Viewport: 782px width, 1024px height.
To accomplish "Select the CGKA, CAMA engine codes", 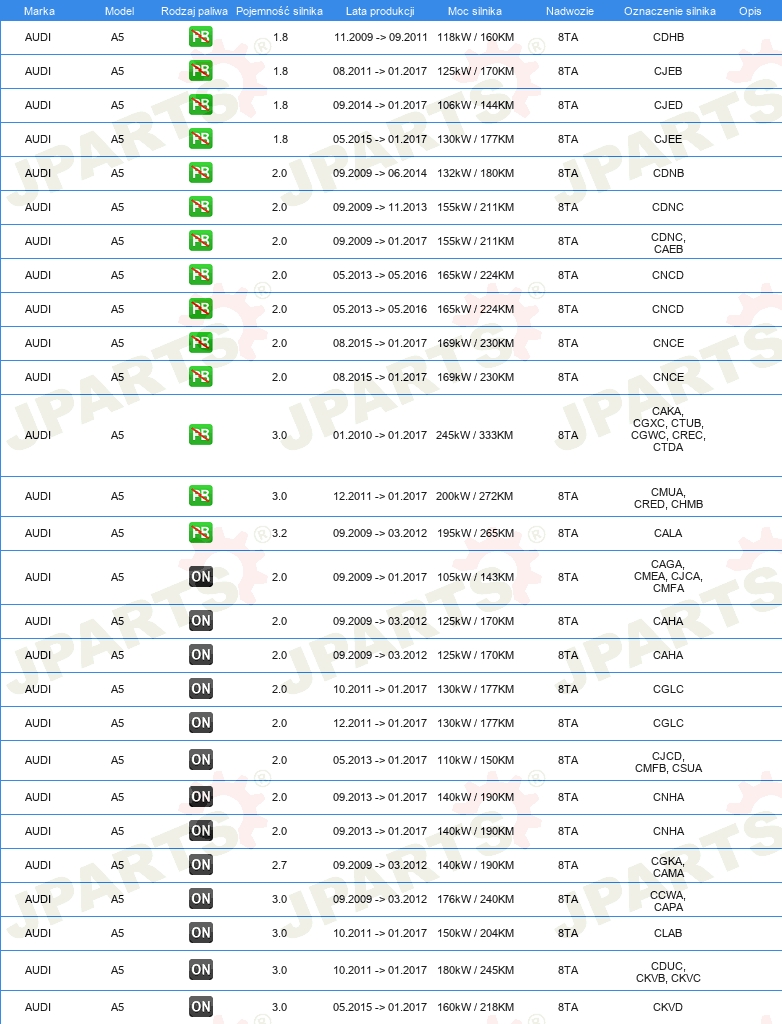I will [668, 867].
